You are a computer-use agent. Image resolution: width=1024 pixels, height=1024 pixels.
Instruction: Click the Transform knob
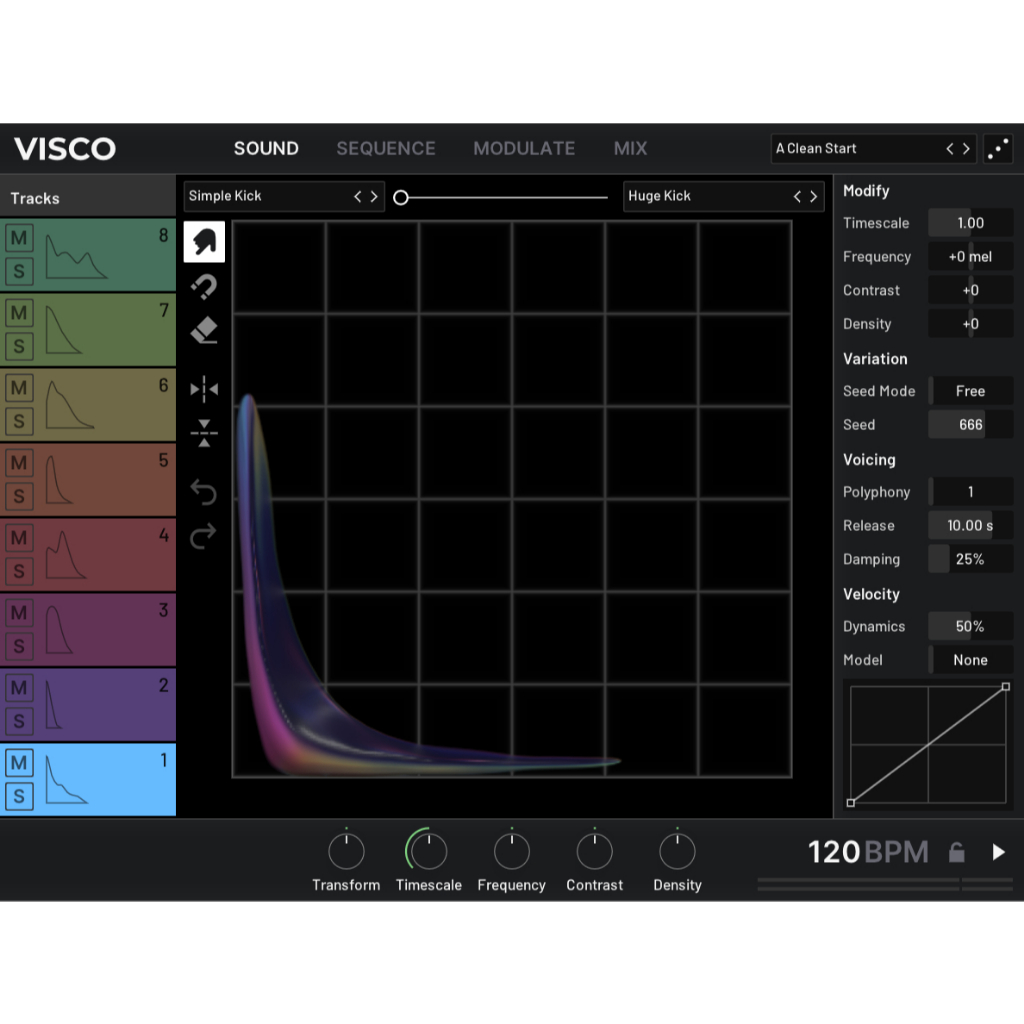(346, 852)
